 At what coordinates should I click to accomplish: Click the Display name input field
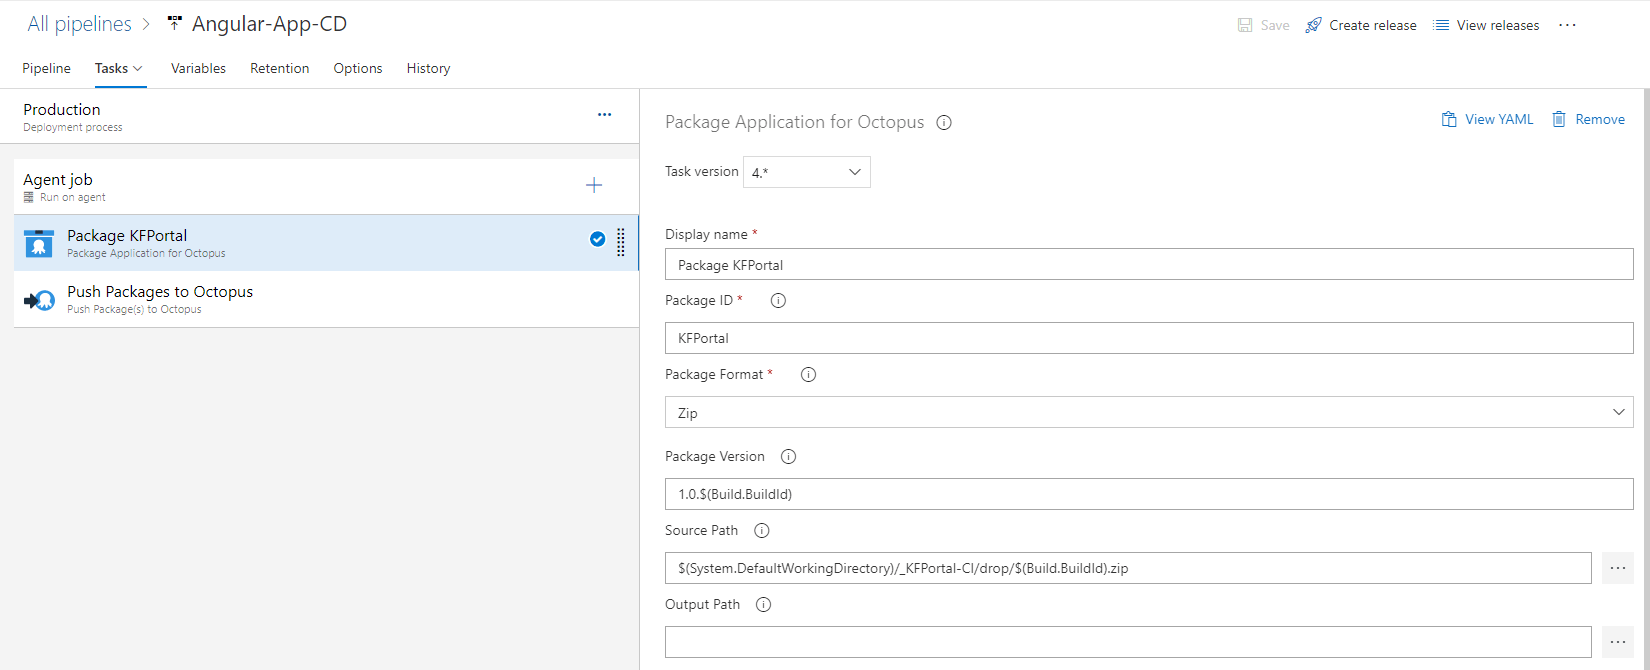point(1149,264)
